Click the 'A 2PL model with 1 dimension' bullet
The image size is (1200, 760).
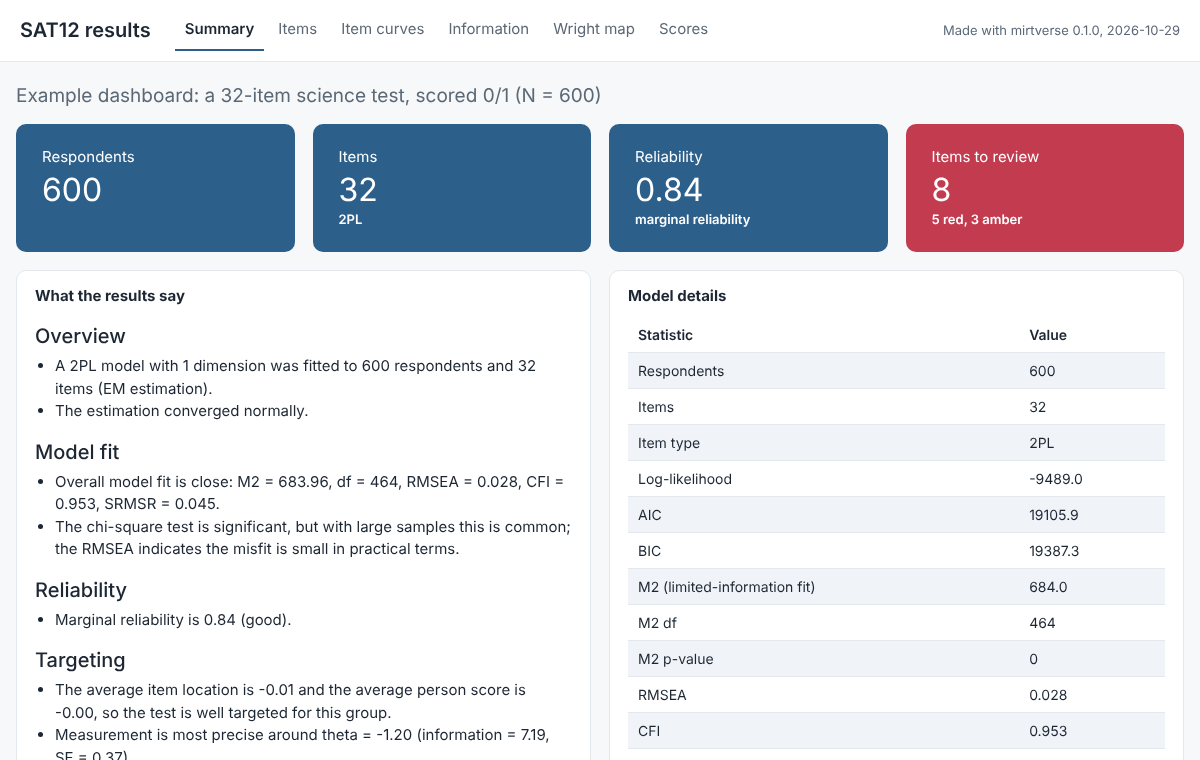[295, 377]
